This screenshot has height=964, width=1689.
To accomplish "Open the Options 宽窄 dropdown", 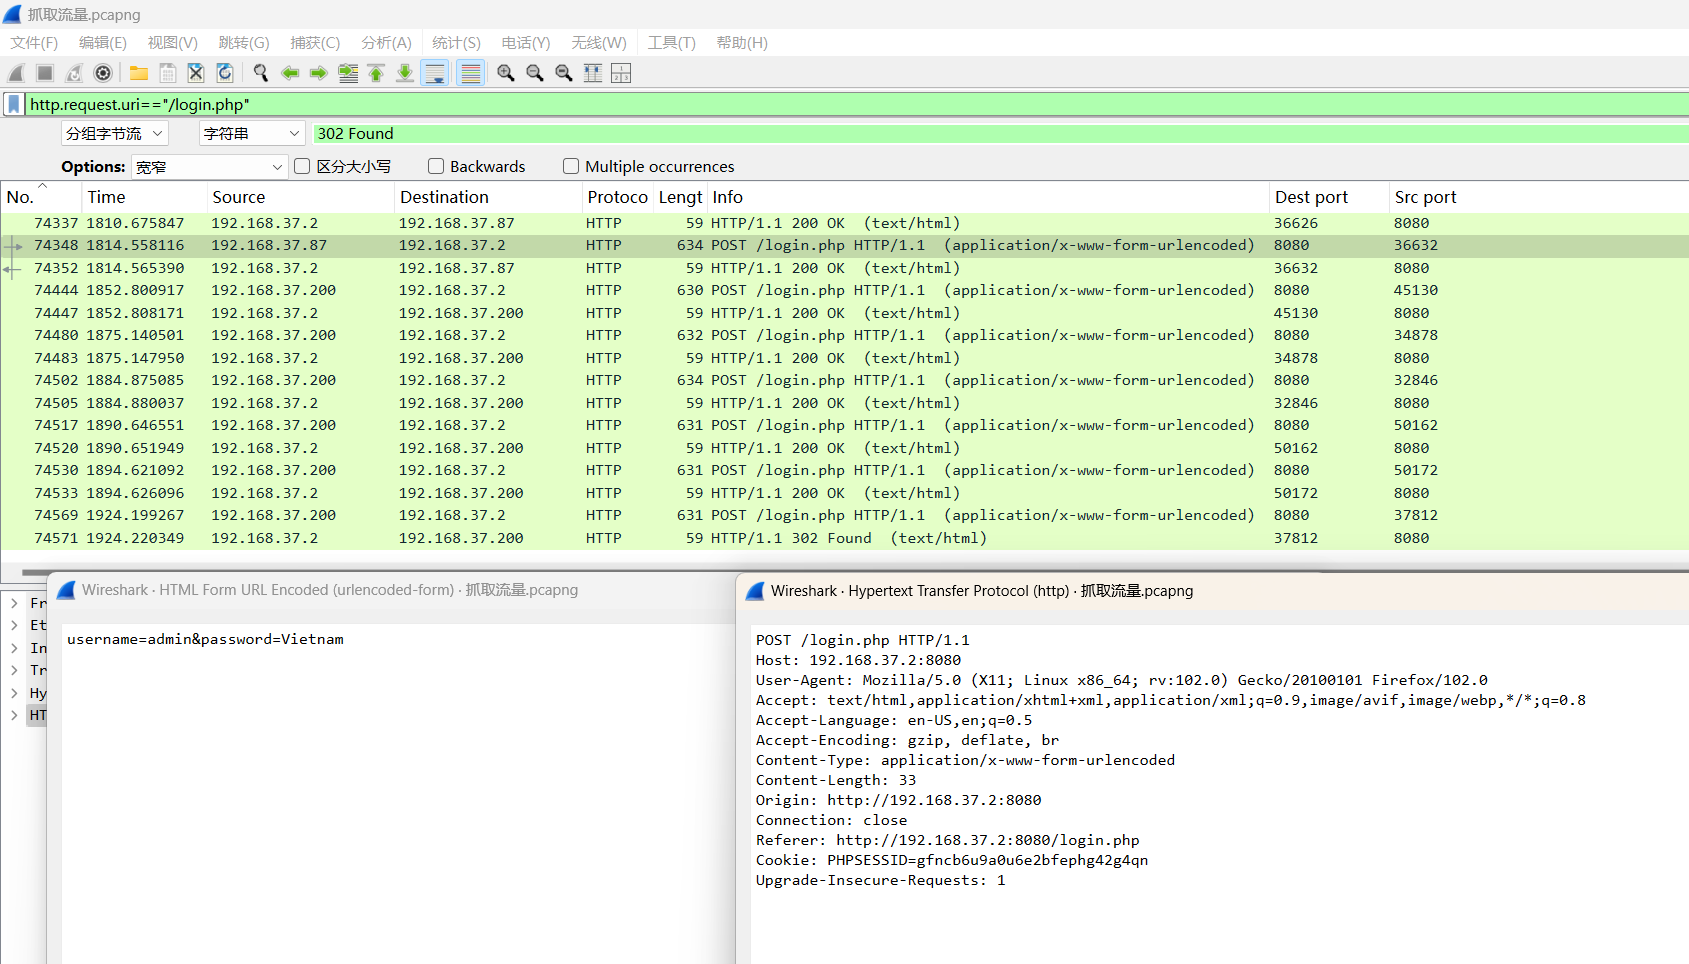I will (210, 167).
